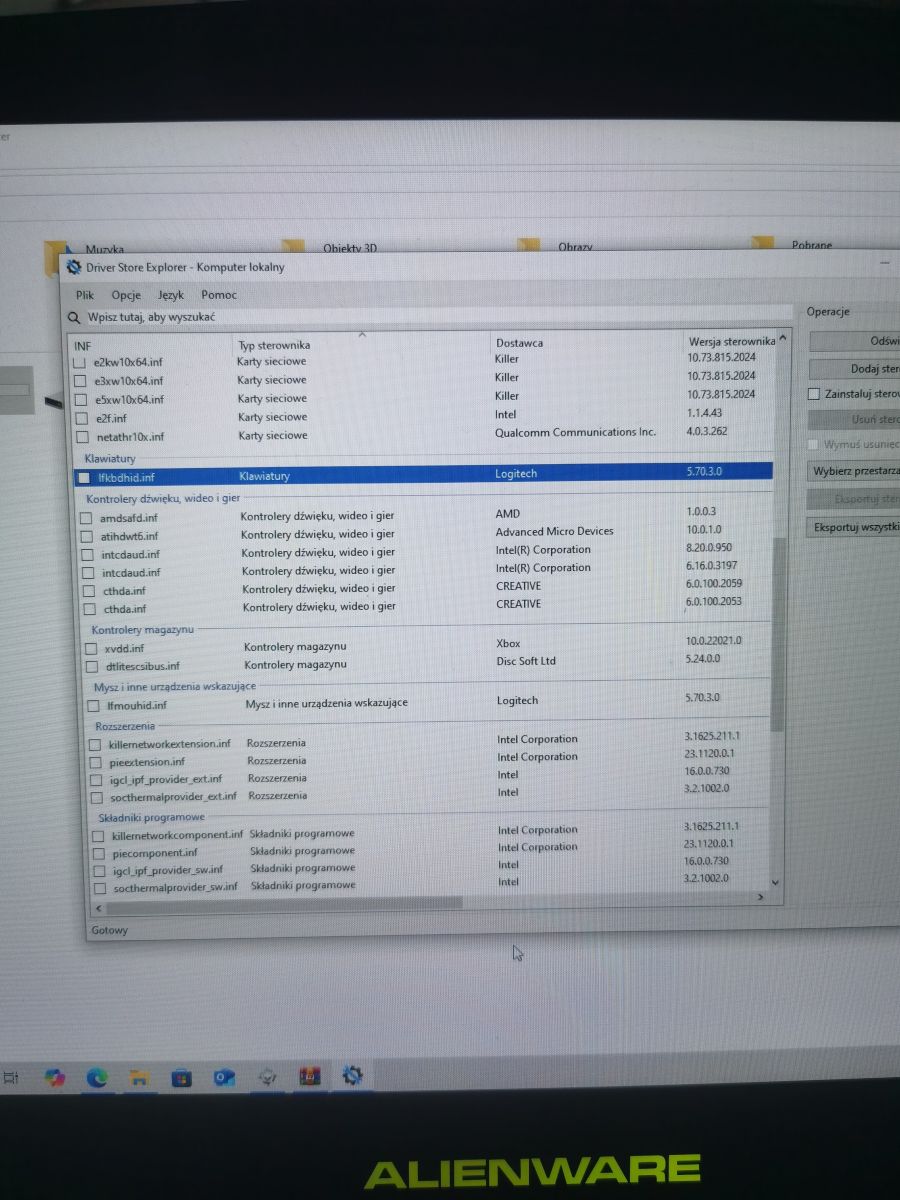Viewport: 900px width, 1200px height.
Task: Tick the checkbox for lfkbdhid.inf
Action: click(85, 477)
